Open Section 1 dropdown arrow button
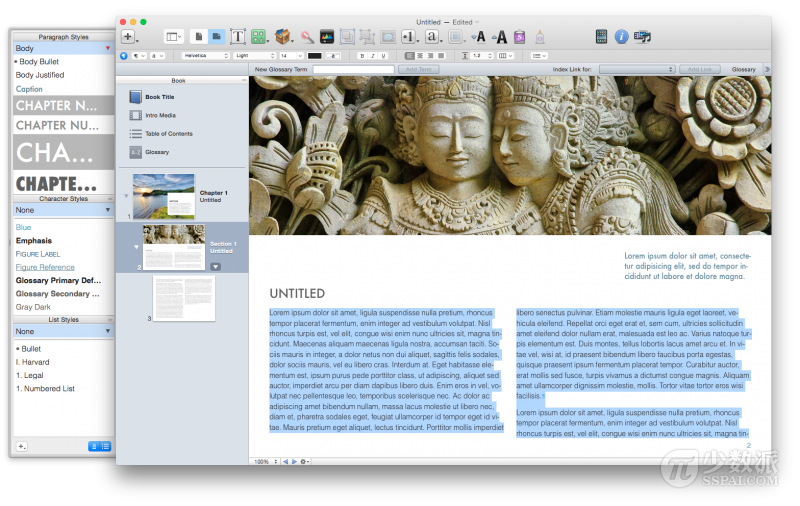800x506 pixels. click(x=215, y=267)
